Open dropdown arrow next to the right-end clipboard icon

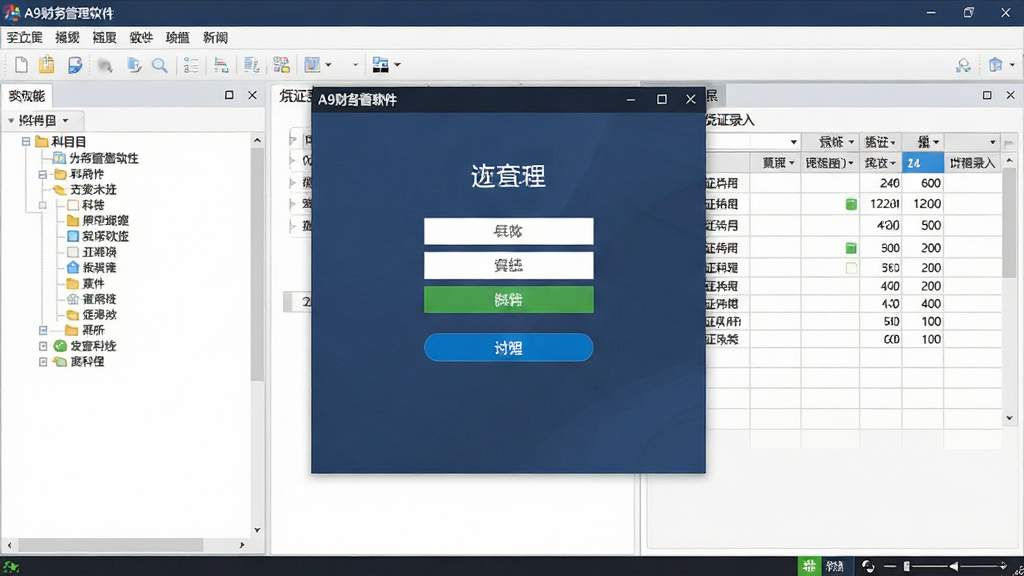click(x=1012, y=65)
